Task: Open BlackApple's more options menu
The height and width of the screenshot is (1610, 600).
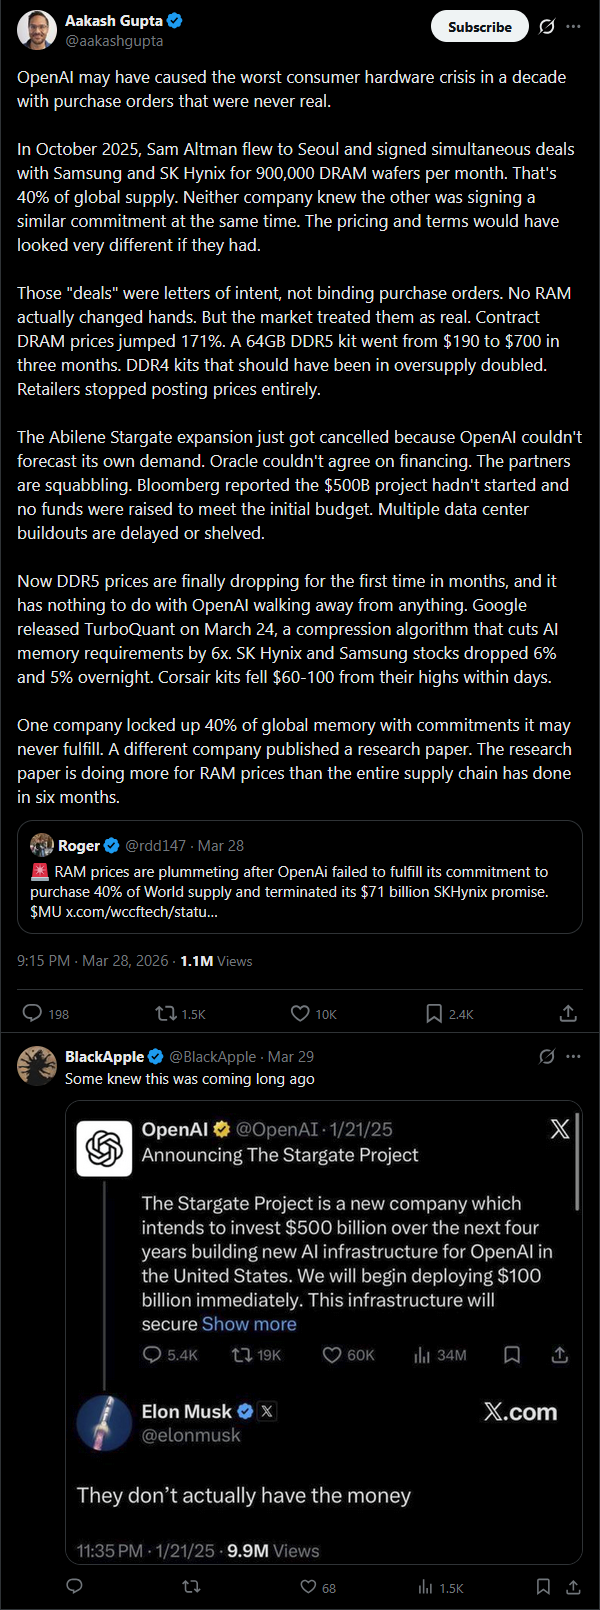Action: pos(573,1056)
